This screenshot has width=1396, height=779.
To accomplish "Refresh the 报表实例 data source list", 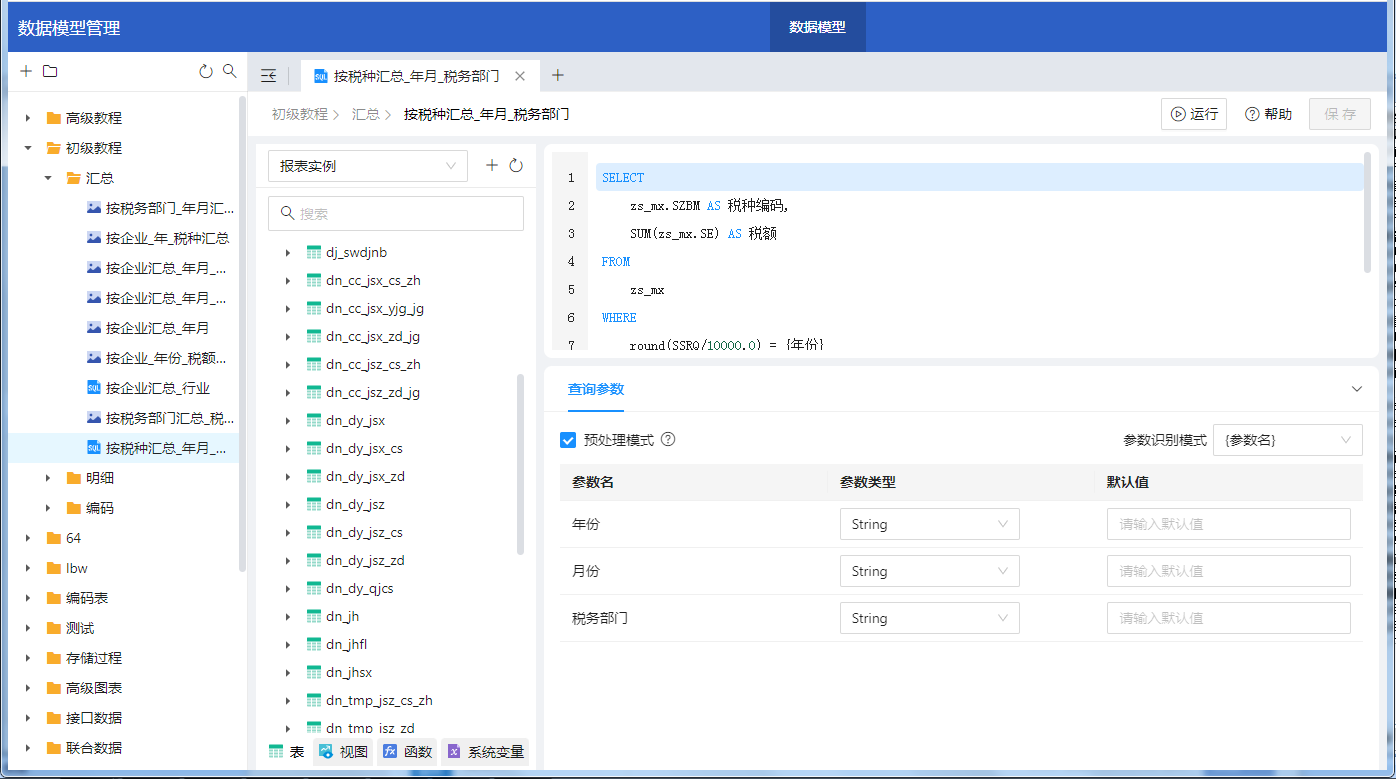I will pyautogui.click(x=516, y=166).
